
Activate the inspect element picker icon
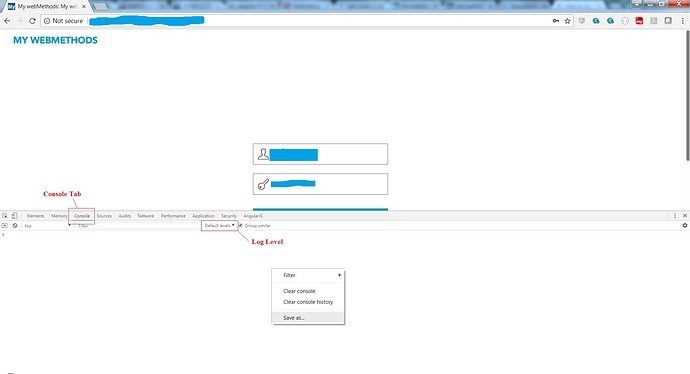click(5, 216)
